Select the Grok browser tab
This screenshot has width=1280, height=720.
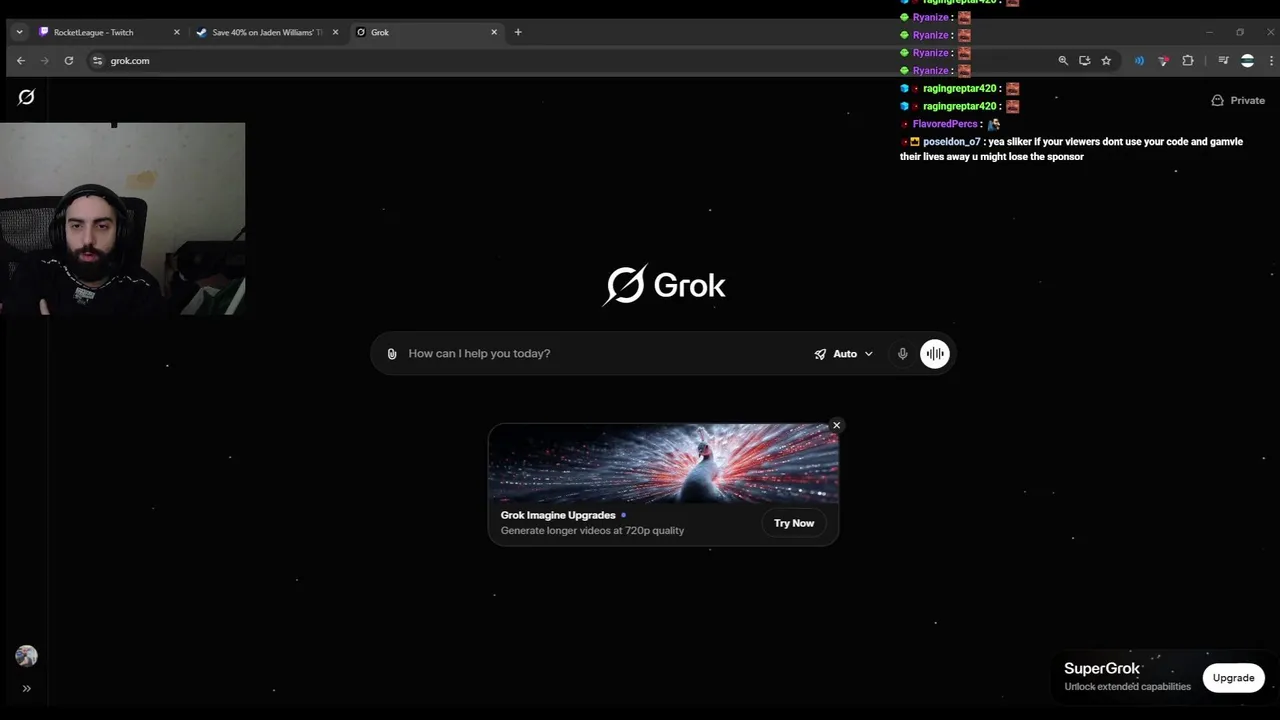coord(427,32)
